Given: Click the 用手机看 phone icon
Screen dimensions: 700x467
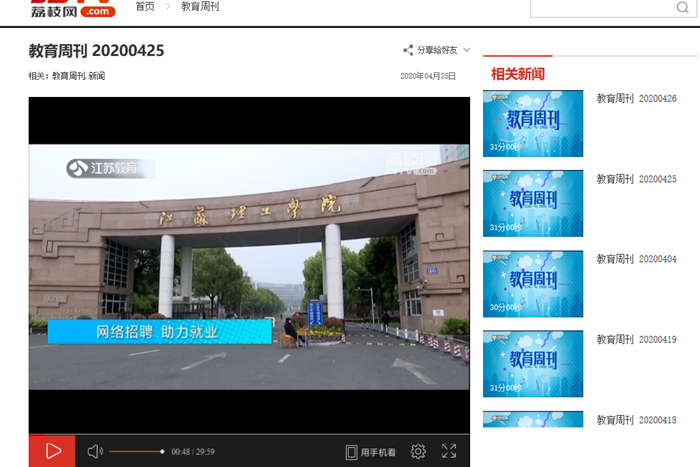Looking at the screenshot, I should (x=351, y=452).
